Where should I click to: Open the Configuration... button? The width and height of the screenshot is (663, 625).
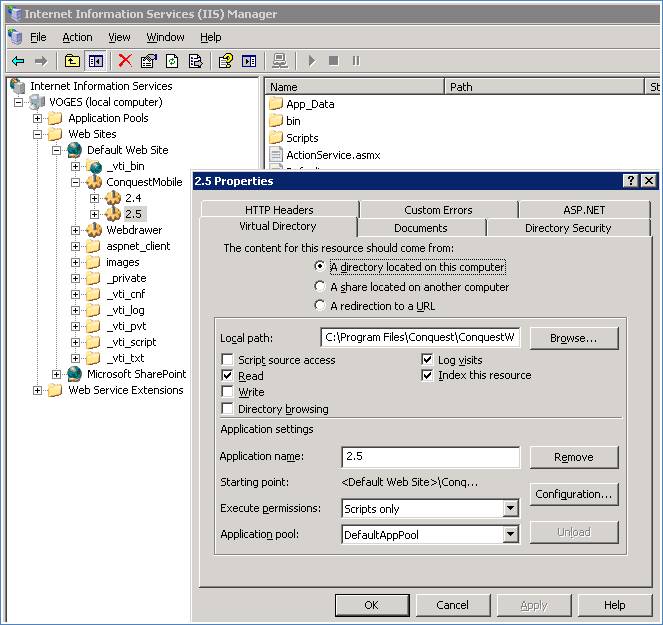(x=574, y=494)
